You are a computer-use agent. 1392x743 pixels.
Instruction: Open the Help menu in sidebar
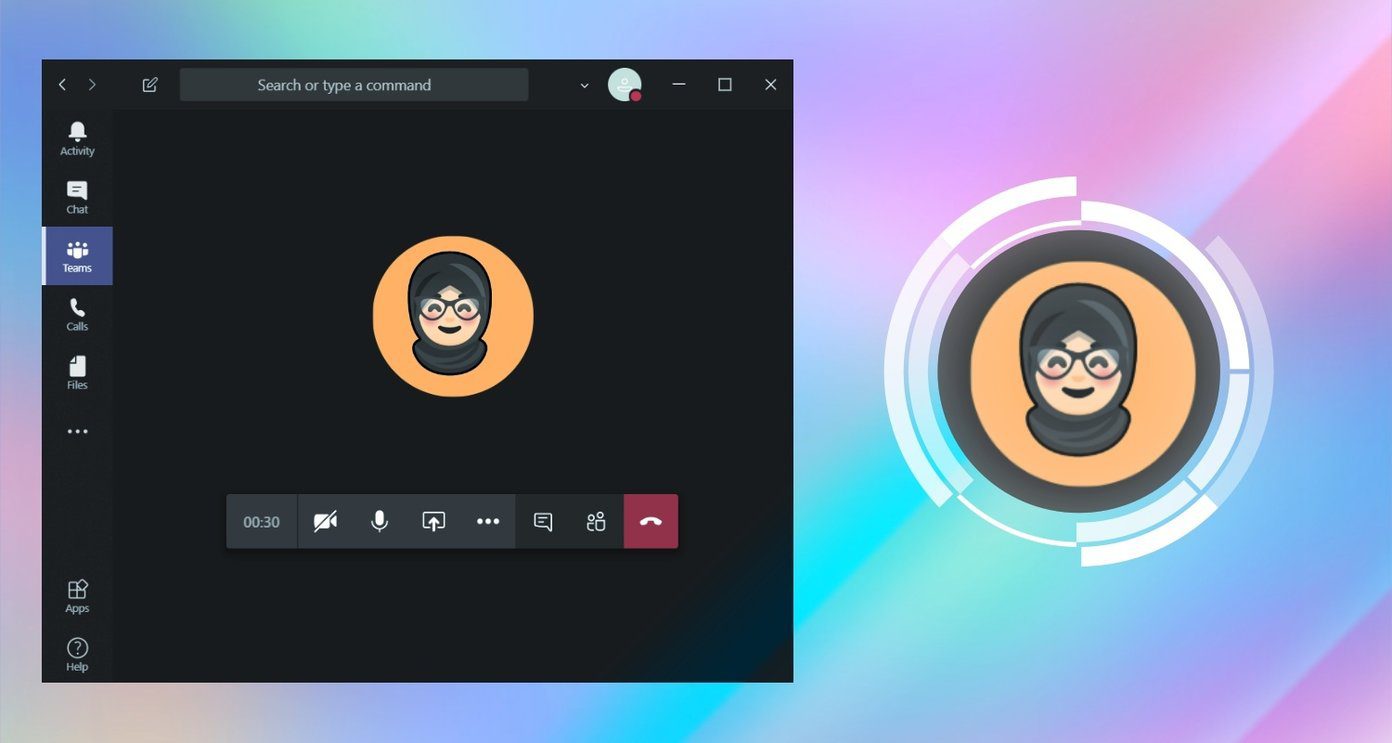click(x=77, y=655)
